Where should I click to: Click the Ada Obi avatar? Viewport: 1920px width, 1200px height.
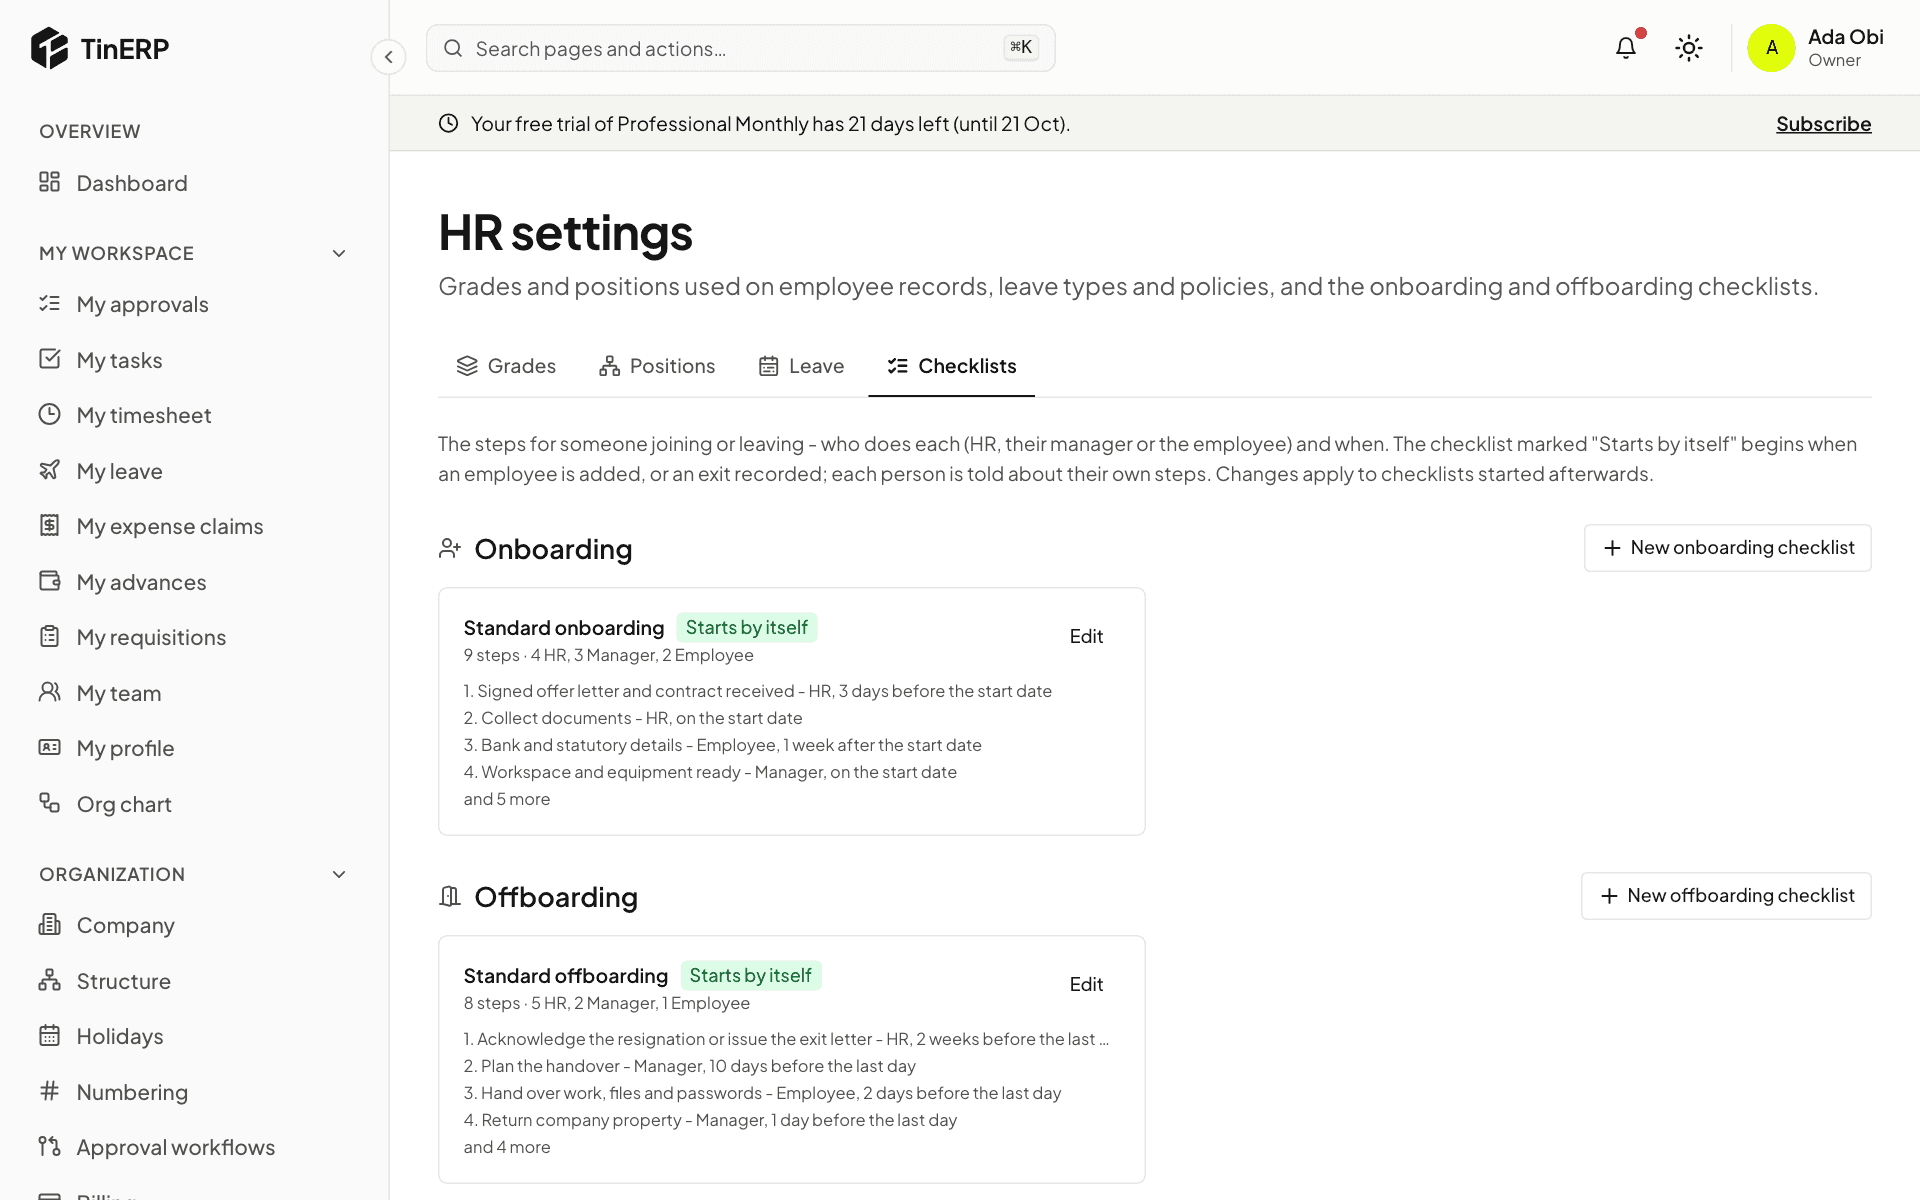coord(1771,48)
